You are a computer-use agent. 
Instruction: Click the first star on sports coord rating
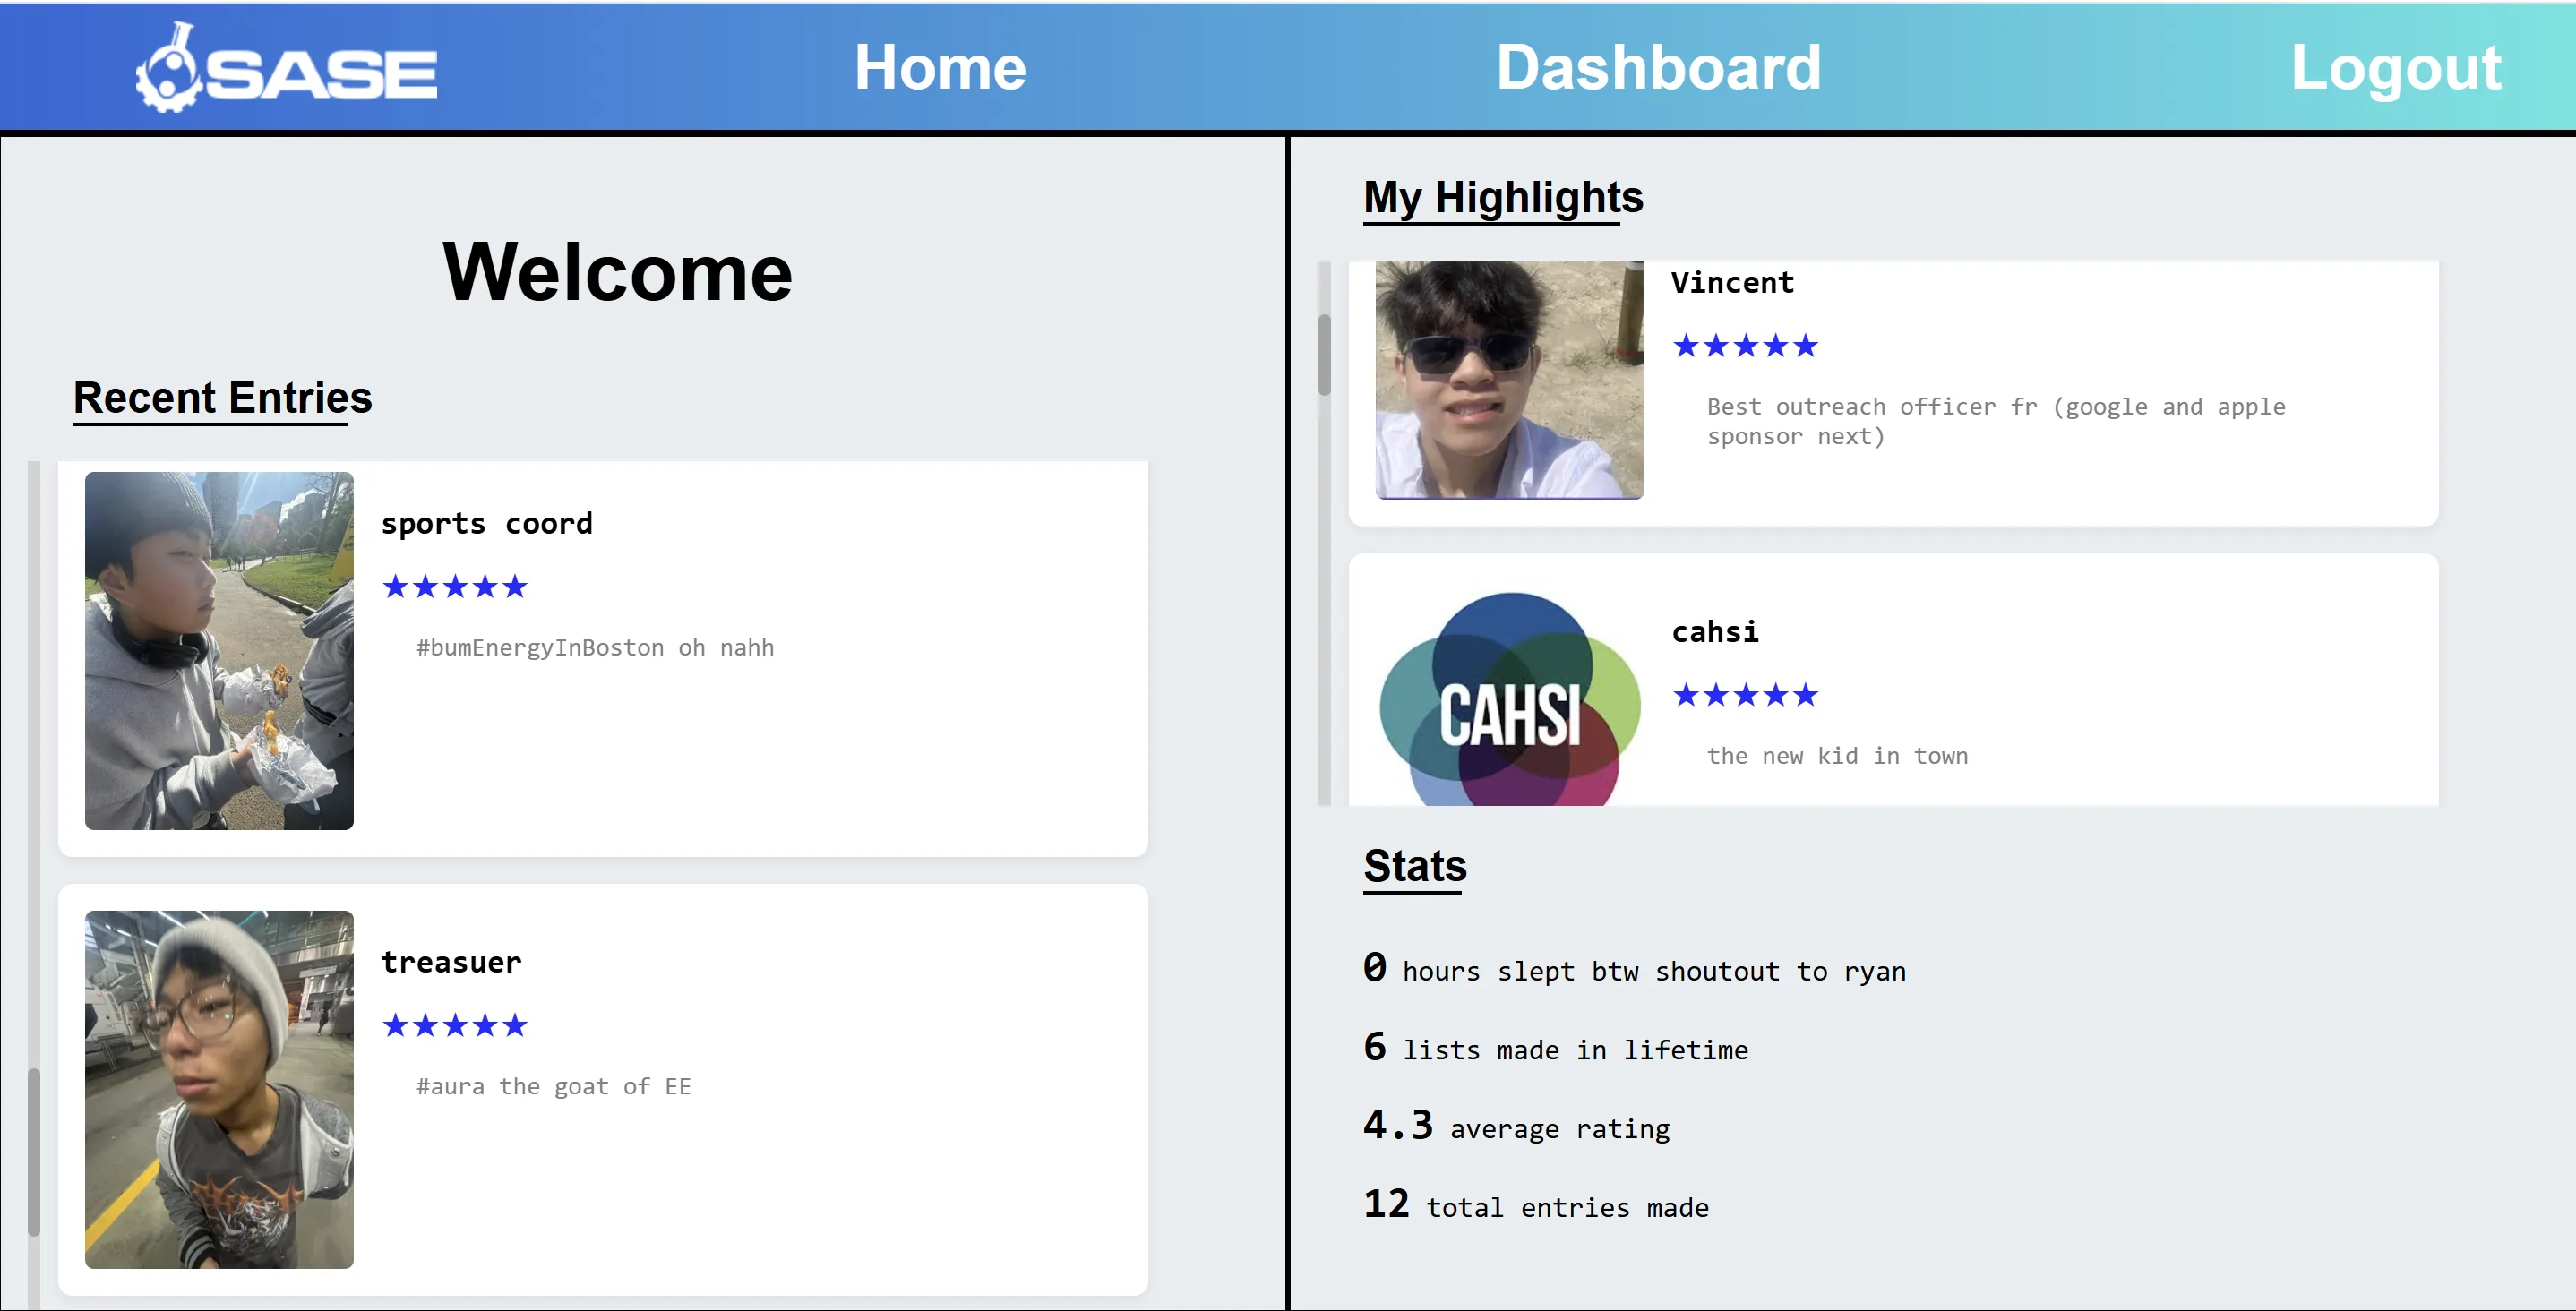click(396, 587)
